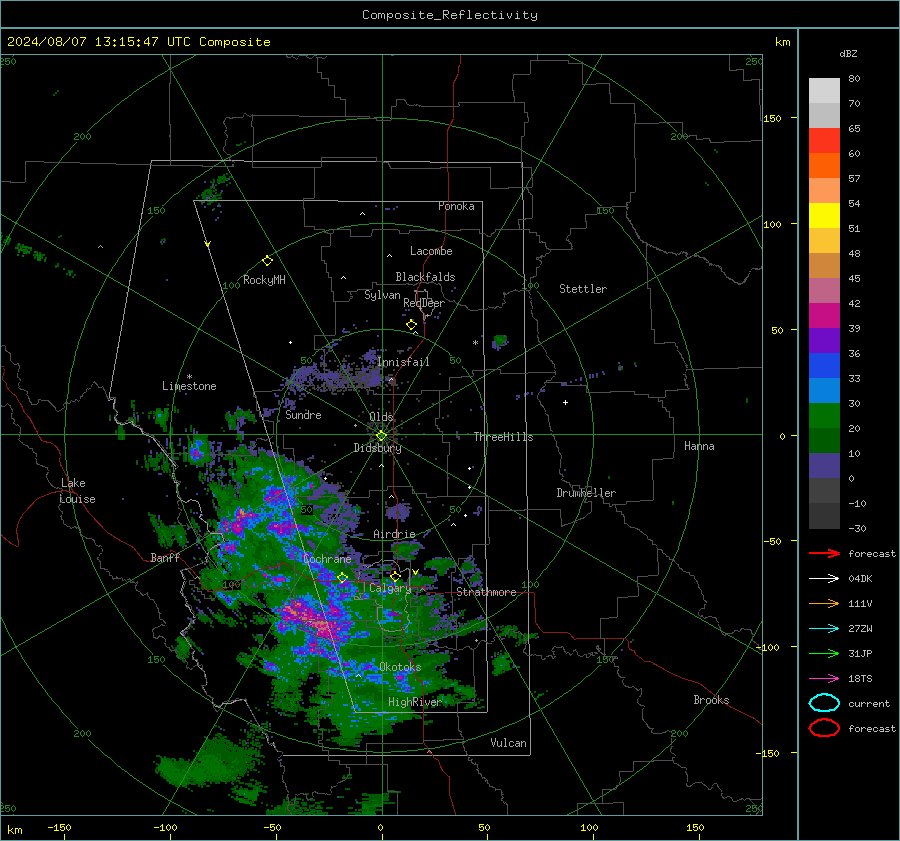Click the orange 111V arrow legend icon
The height and width of the screenshot is (841, 900).
pos(824,603)
